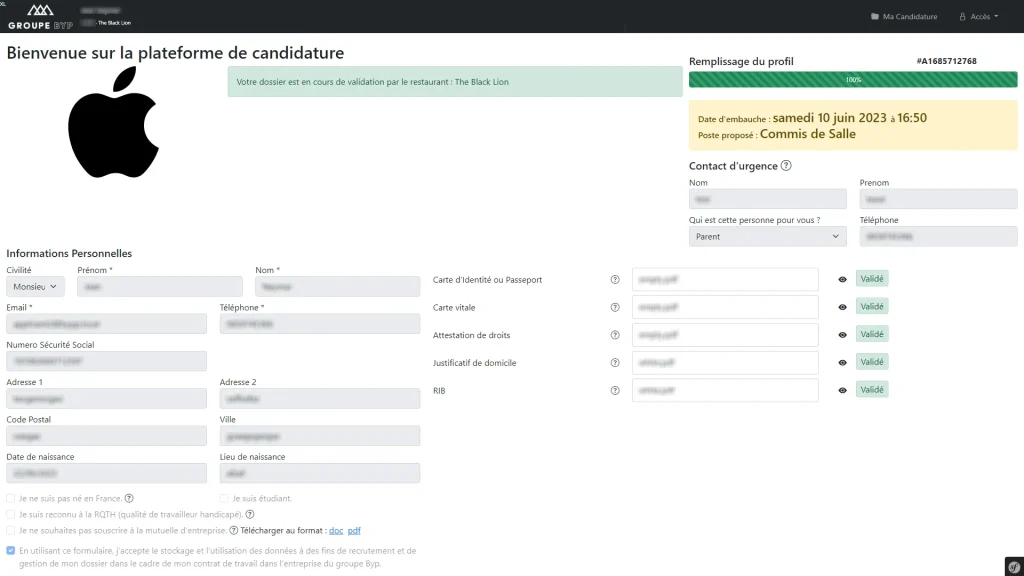Download the mutuelle form in pdf format
The image size is (1024, 576).
pyautogui.click(x=354, y=530)
